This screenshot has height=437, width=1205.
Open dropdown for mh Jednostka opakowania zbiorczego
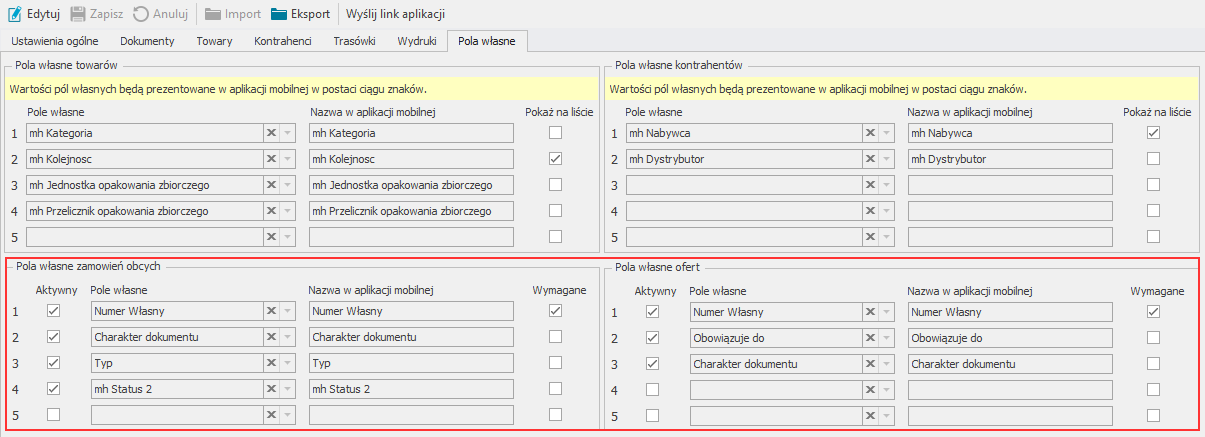[x=288, y=185]
